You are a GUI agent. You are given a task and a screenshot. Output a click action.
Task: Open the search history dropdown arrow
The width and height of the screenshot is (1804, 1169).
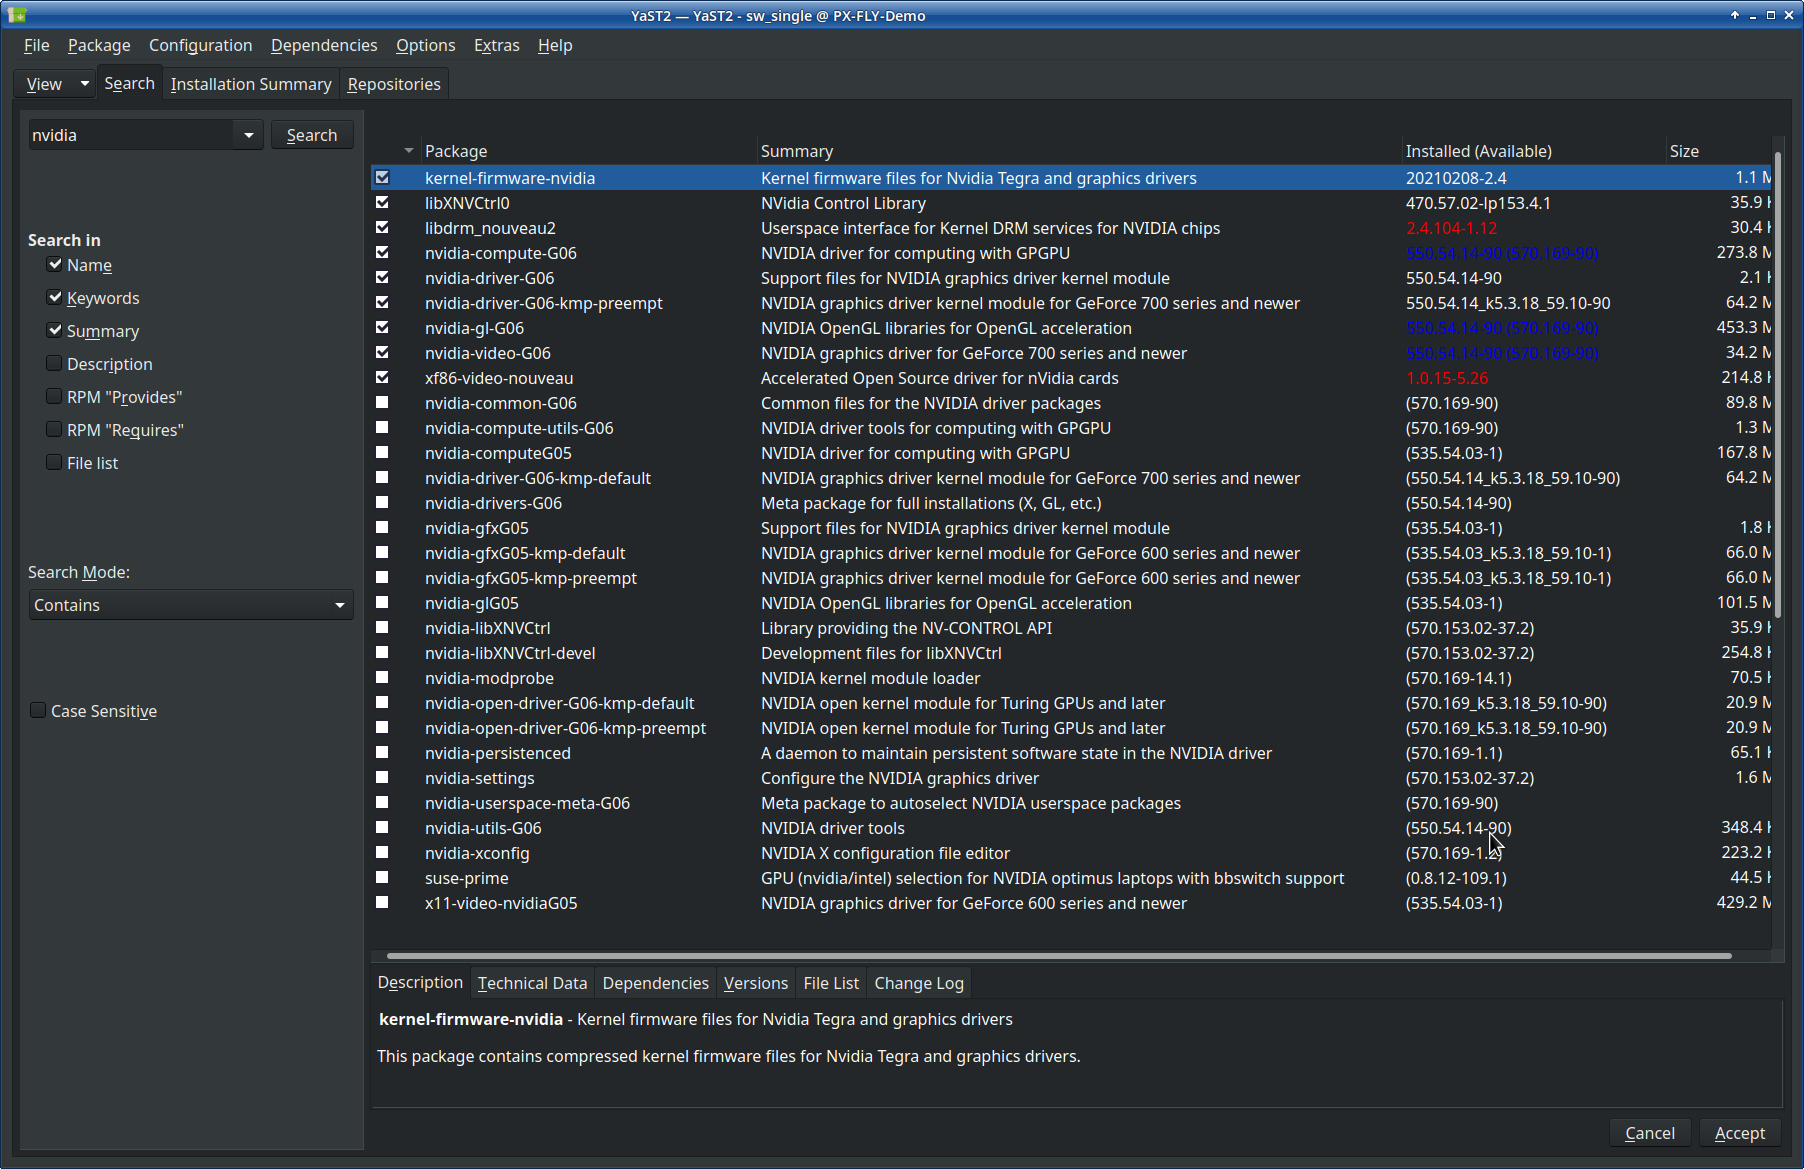247,134
